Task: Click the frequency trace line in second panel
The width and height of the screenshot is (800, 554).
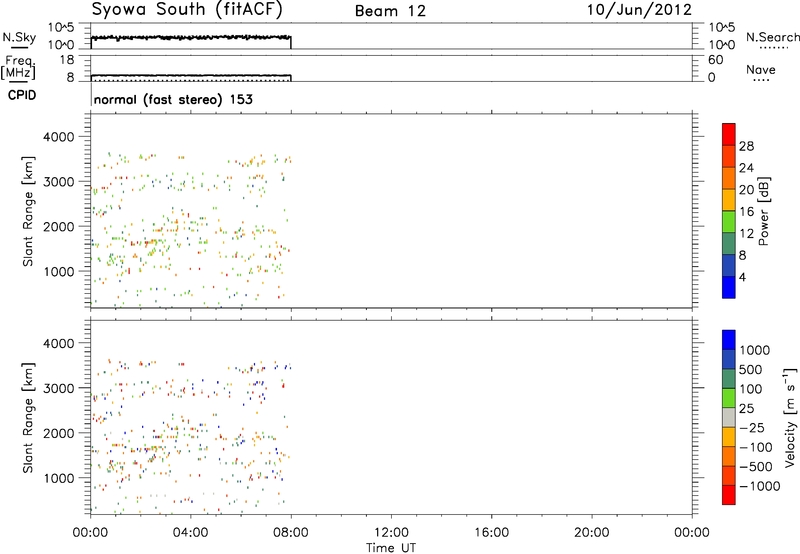Action: coord(191,75)
